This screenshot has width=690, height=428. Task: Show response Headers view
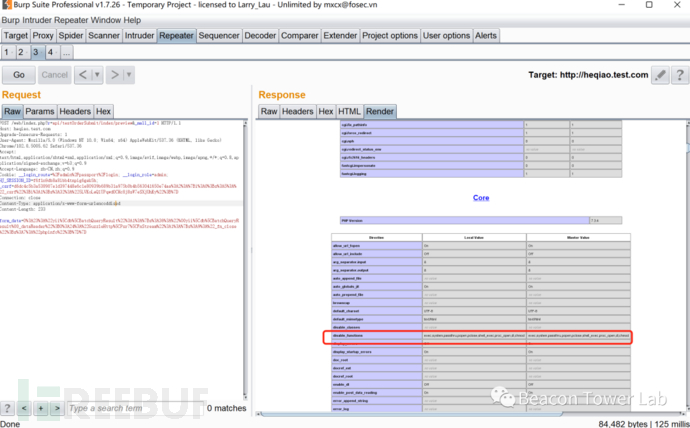coord(298,111)
